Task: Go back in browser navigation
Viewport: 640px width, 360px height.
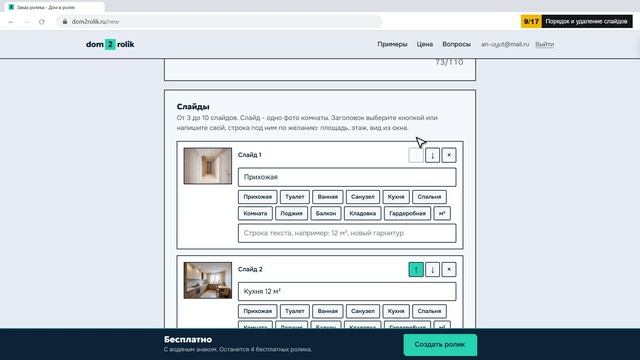Action: 11,22
